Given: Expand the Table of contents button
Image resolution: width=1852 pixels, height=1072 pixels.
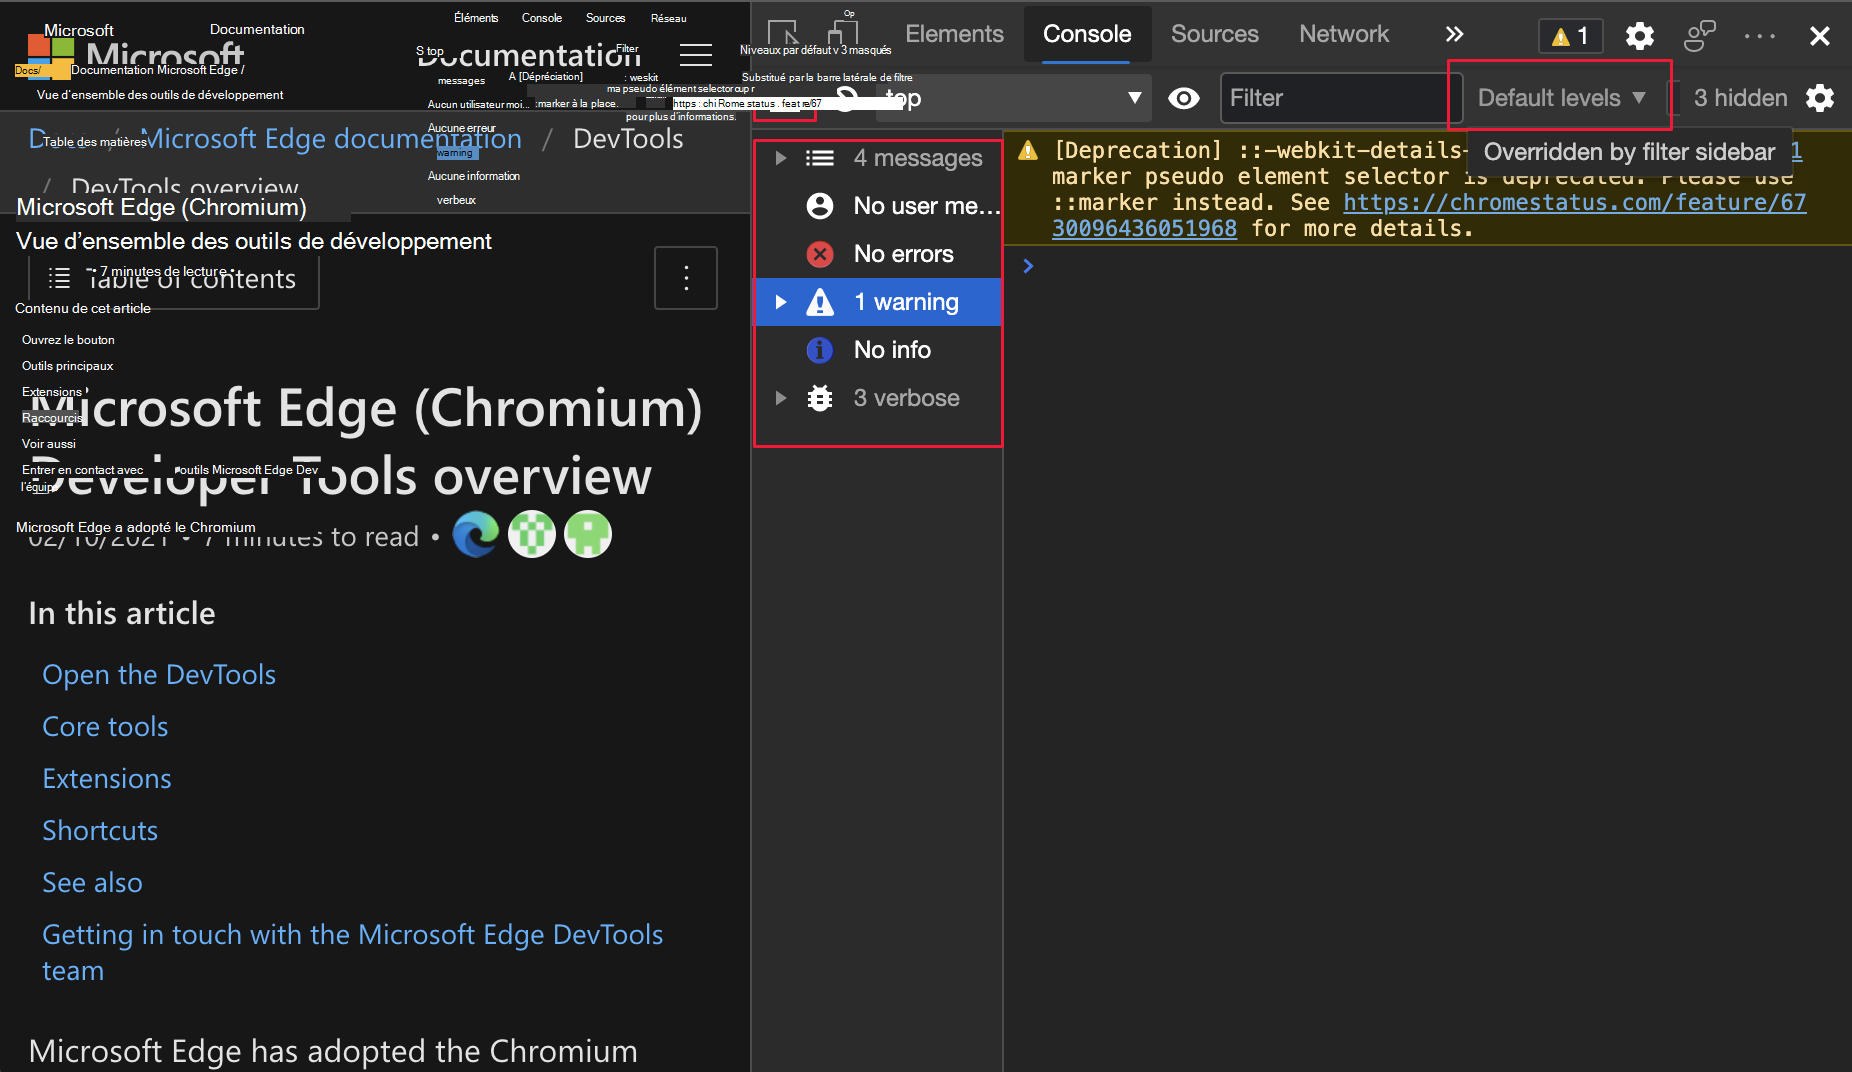Looking at the screenshot, I should (x=173, y=279).
